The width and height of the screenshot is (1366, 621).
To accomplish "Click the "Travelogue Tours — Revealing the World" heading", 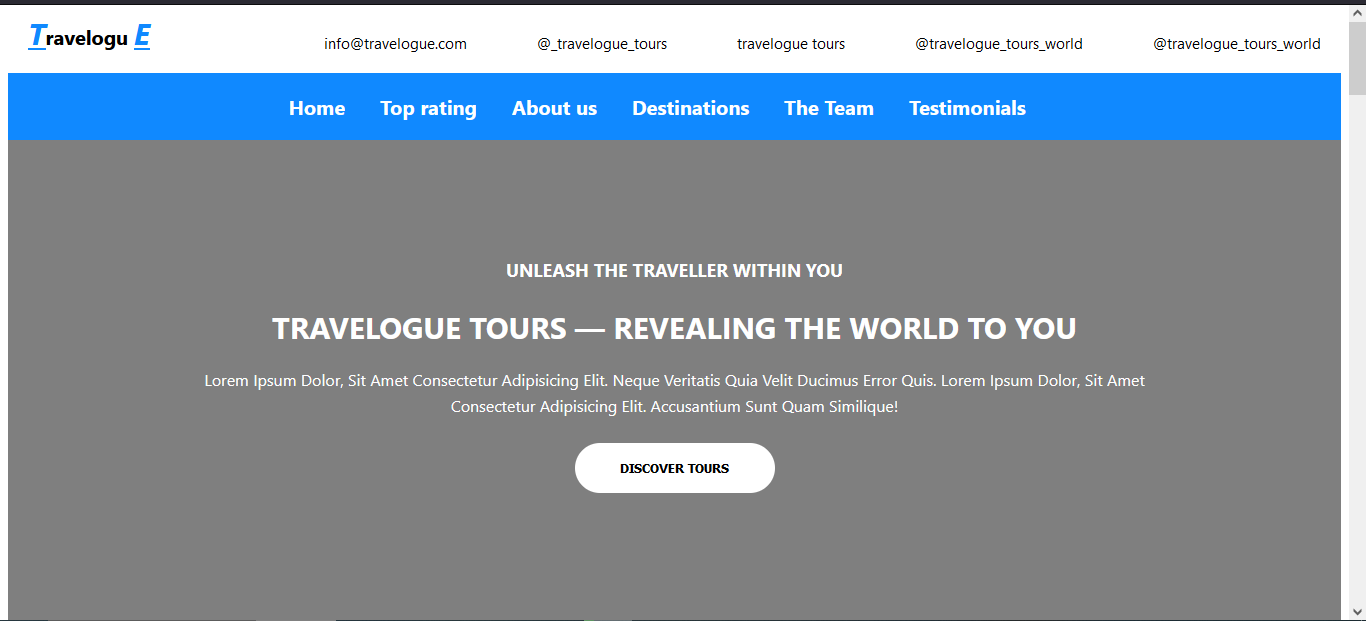I will pos(674,329).
